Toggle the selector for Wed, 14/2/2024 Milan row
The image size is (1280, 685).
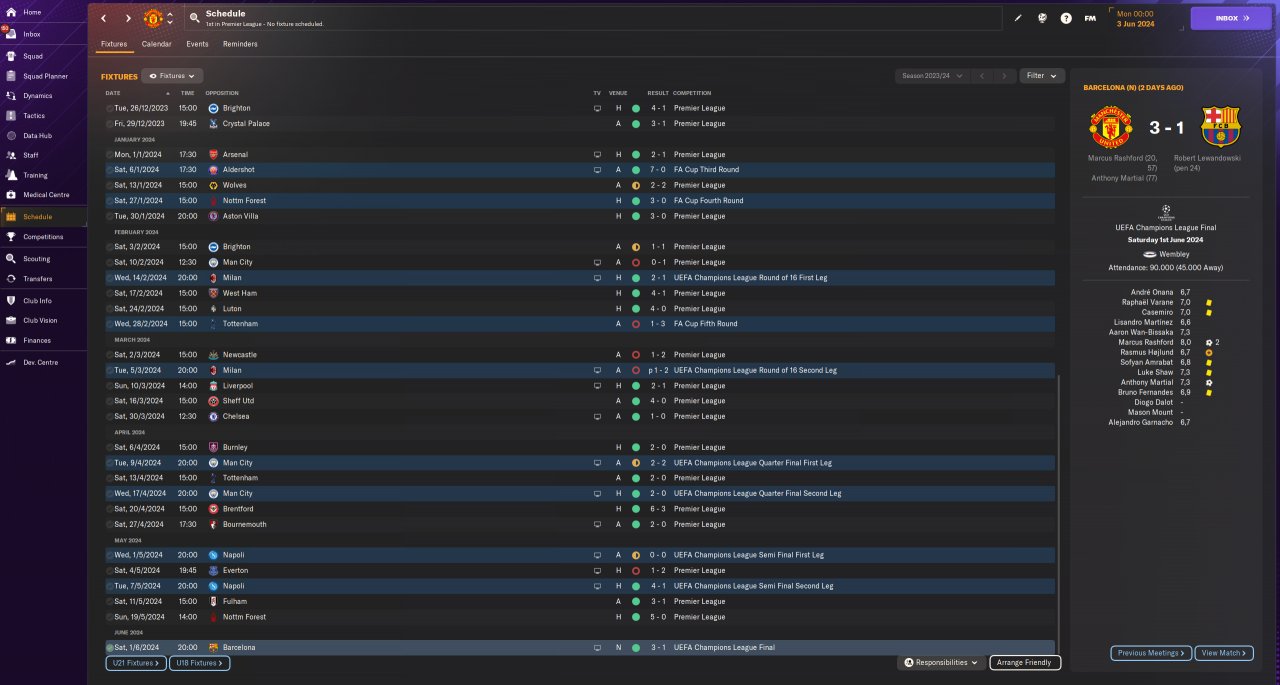click(x=110, y=278)
